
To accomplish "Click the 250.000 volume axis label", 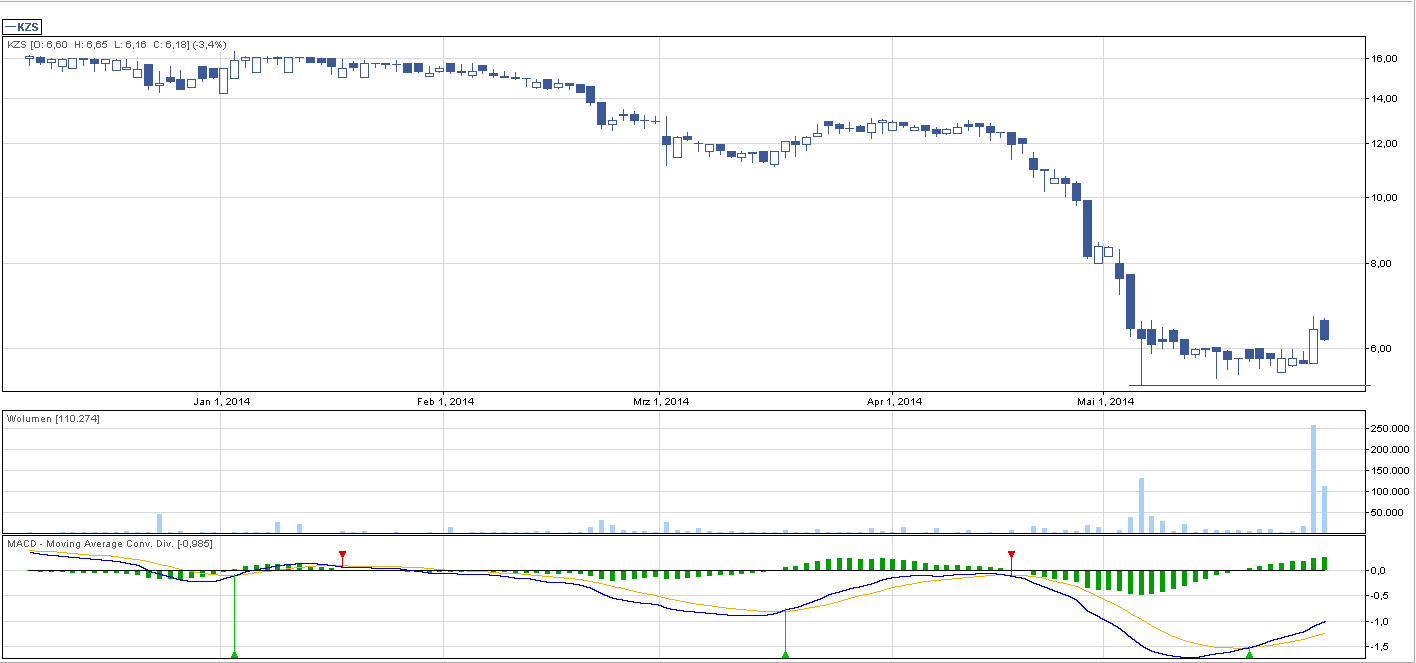I will tap(1389, 429).
